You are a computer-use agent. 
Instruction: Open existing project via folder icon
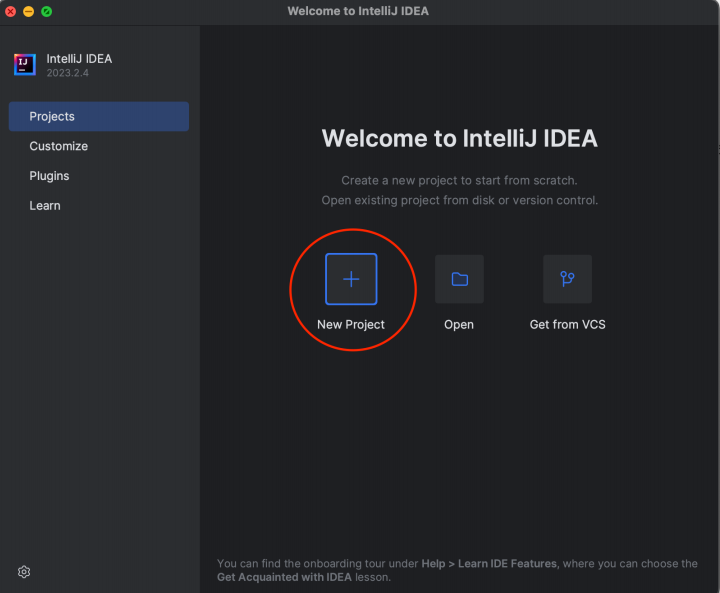coord(459,279)
